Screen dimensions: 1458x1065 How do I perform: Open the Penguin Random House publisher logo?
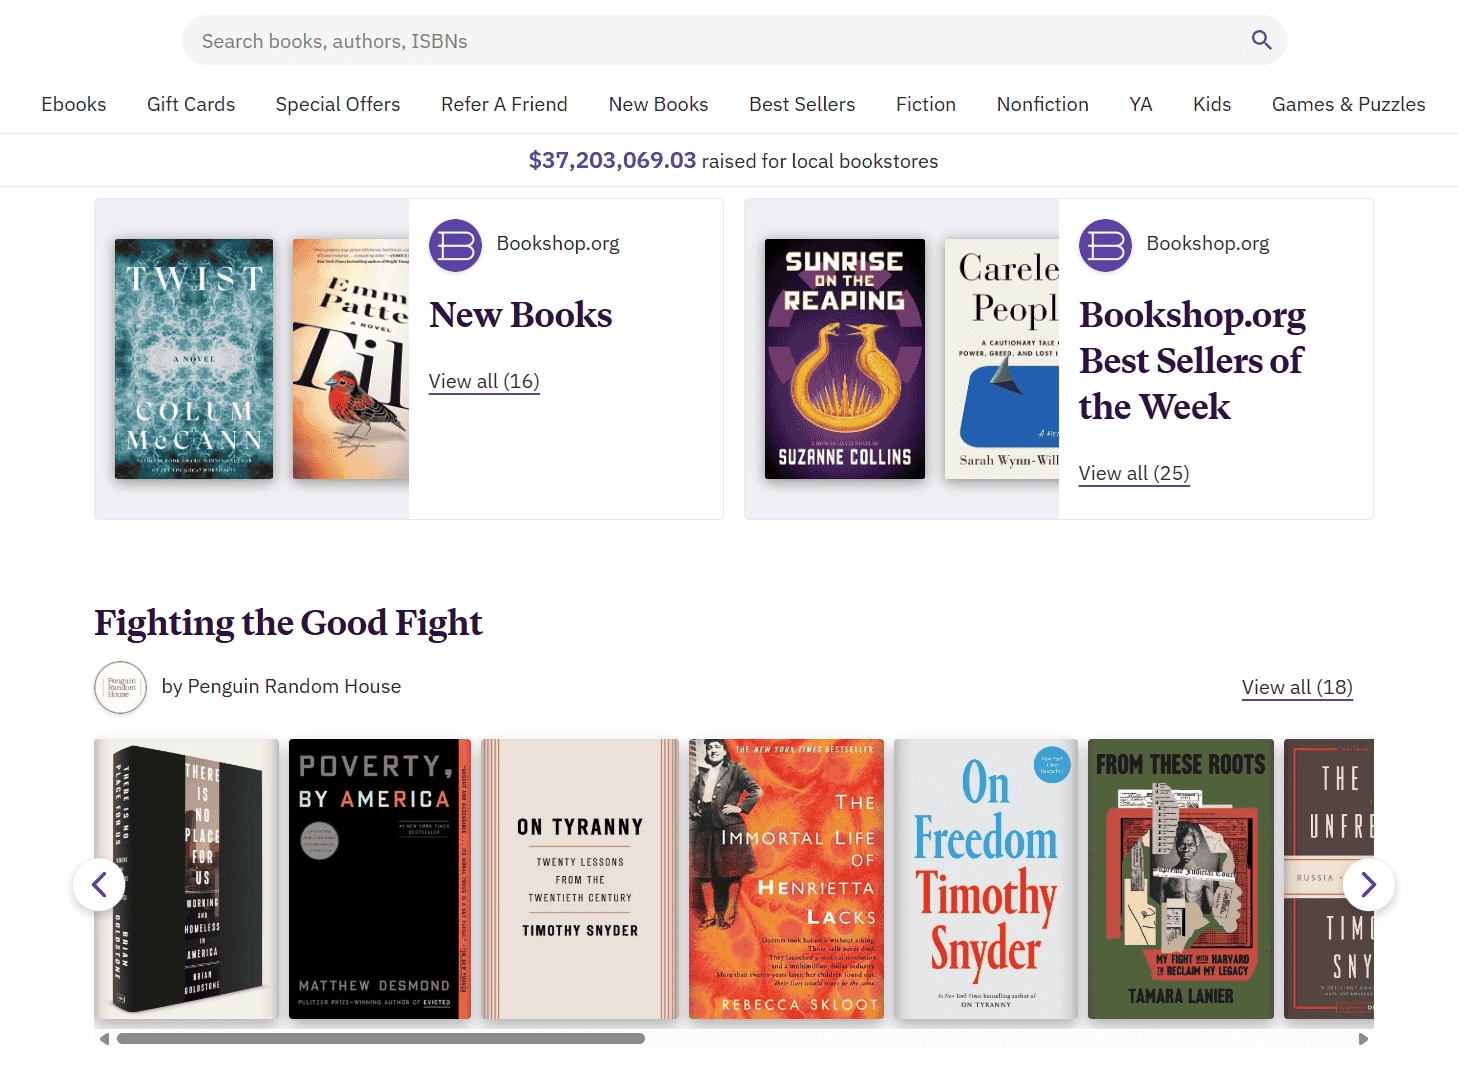pyautogui.click(x=120, y=687)
